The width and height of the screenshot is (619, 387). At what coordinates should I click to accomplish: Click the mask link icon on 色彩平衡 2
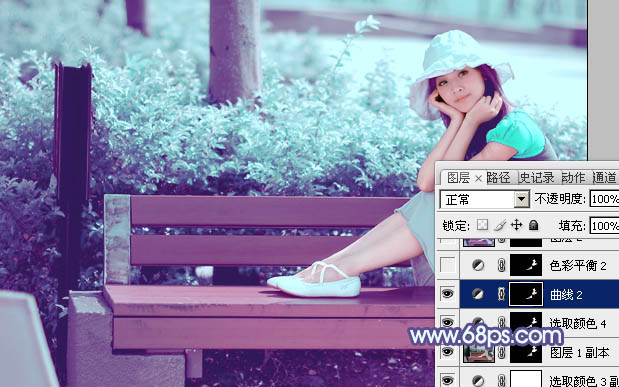[x=501, y=265]
